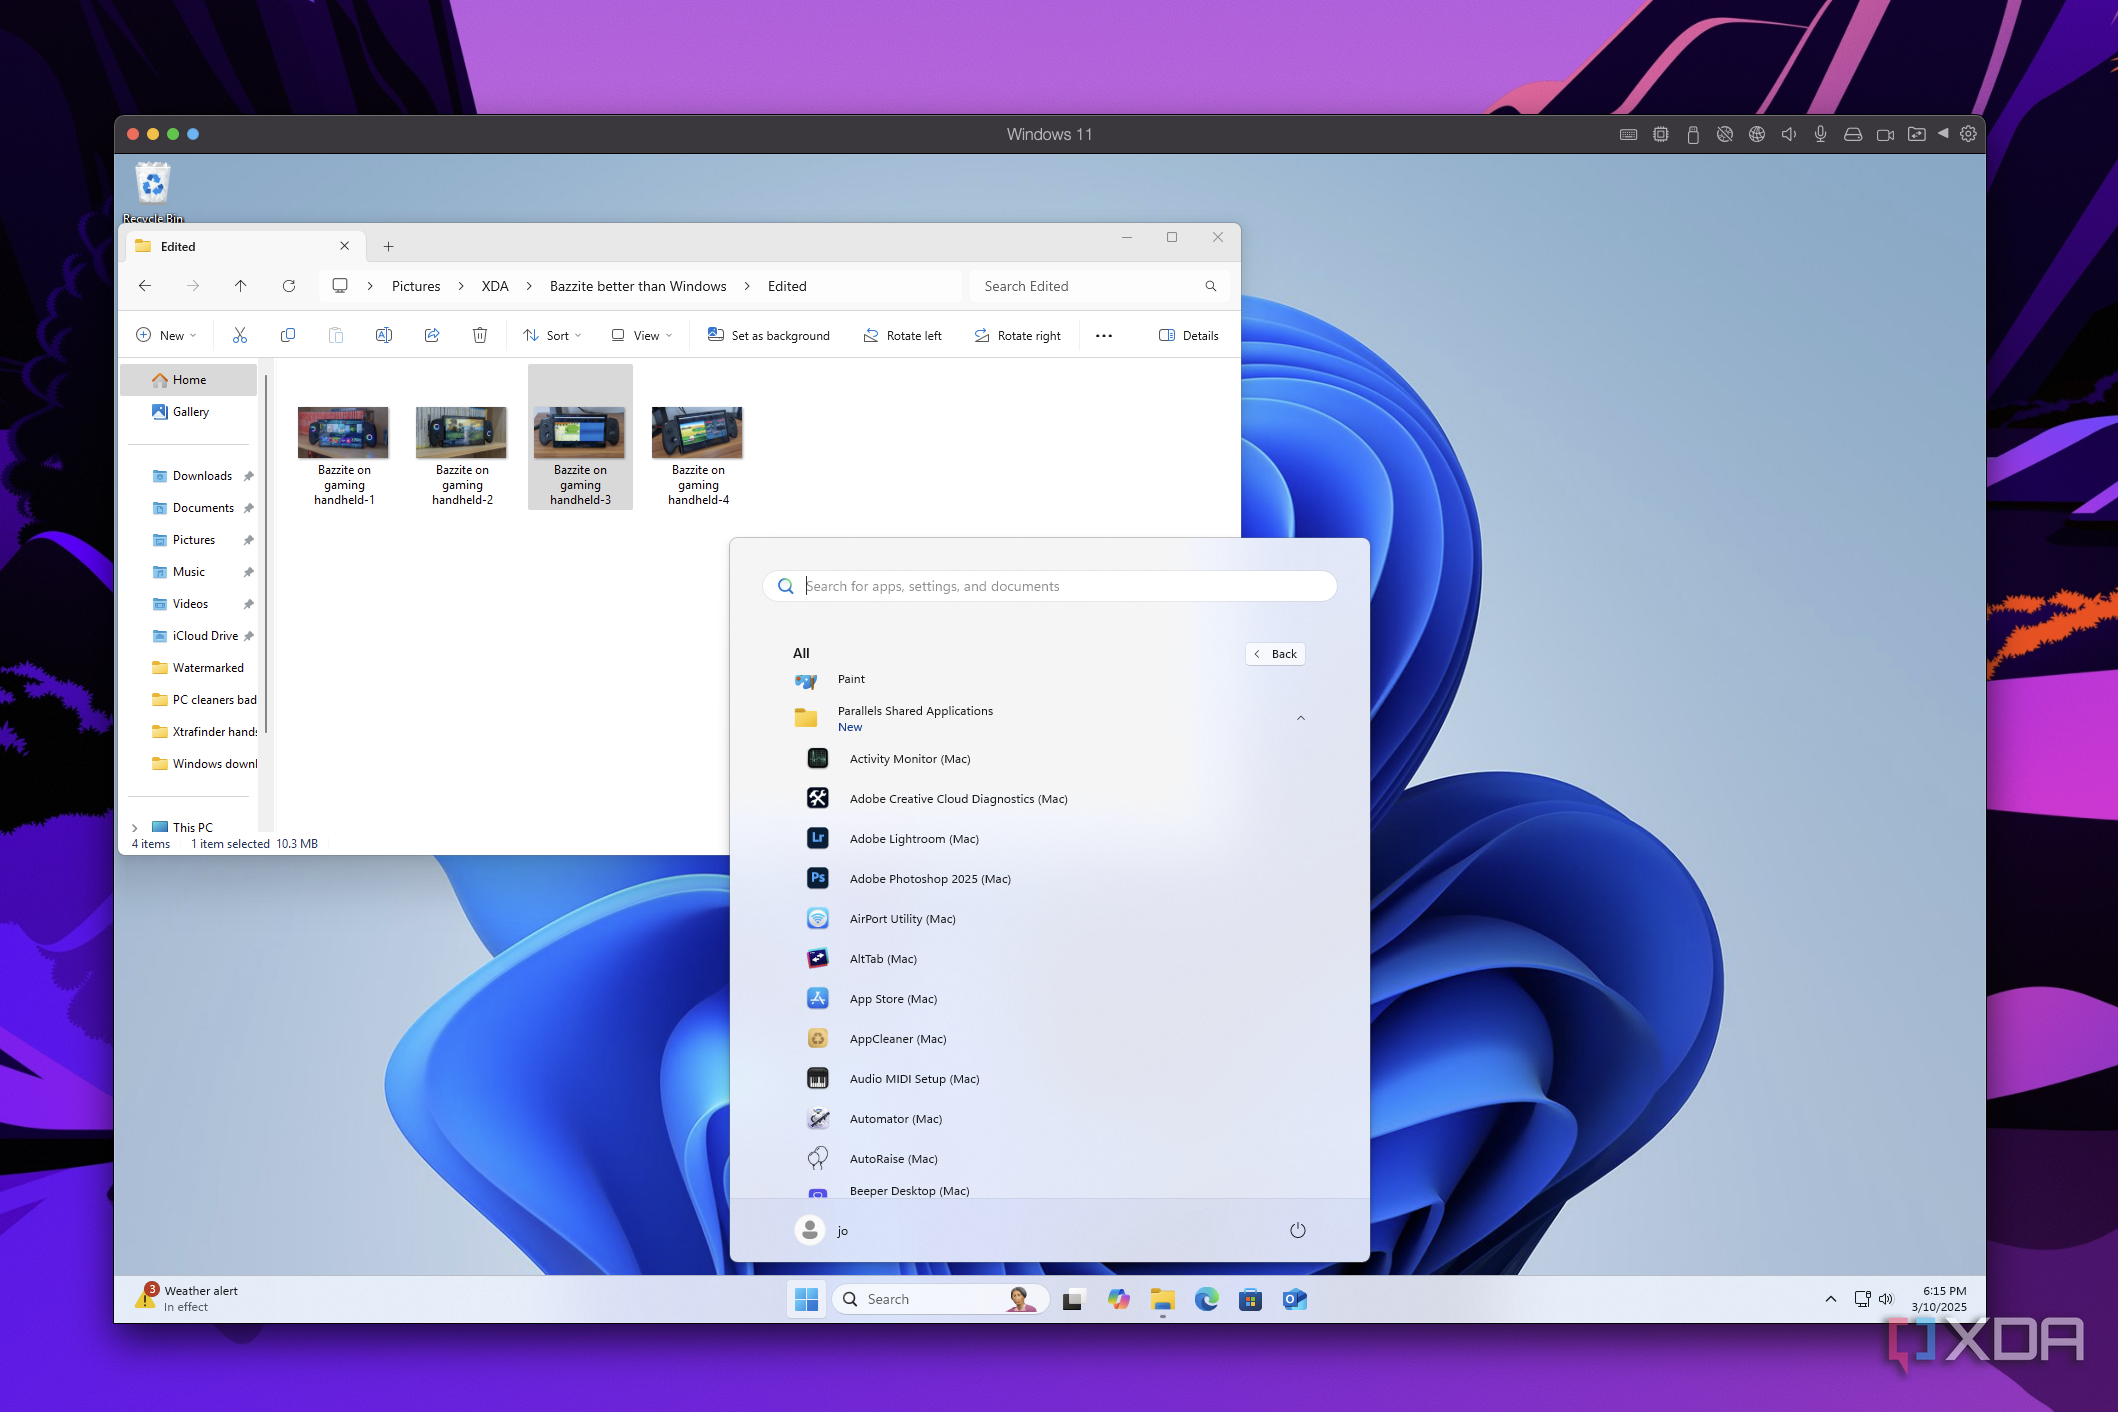2118x1412 pixels.
Task: Click the Search Edited field
Action: coord(1098,286)
